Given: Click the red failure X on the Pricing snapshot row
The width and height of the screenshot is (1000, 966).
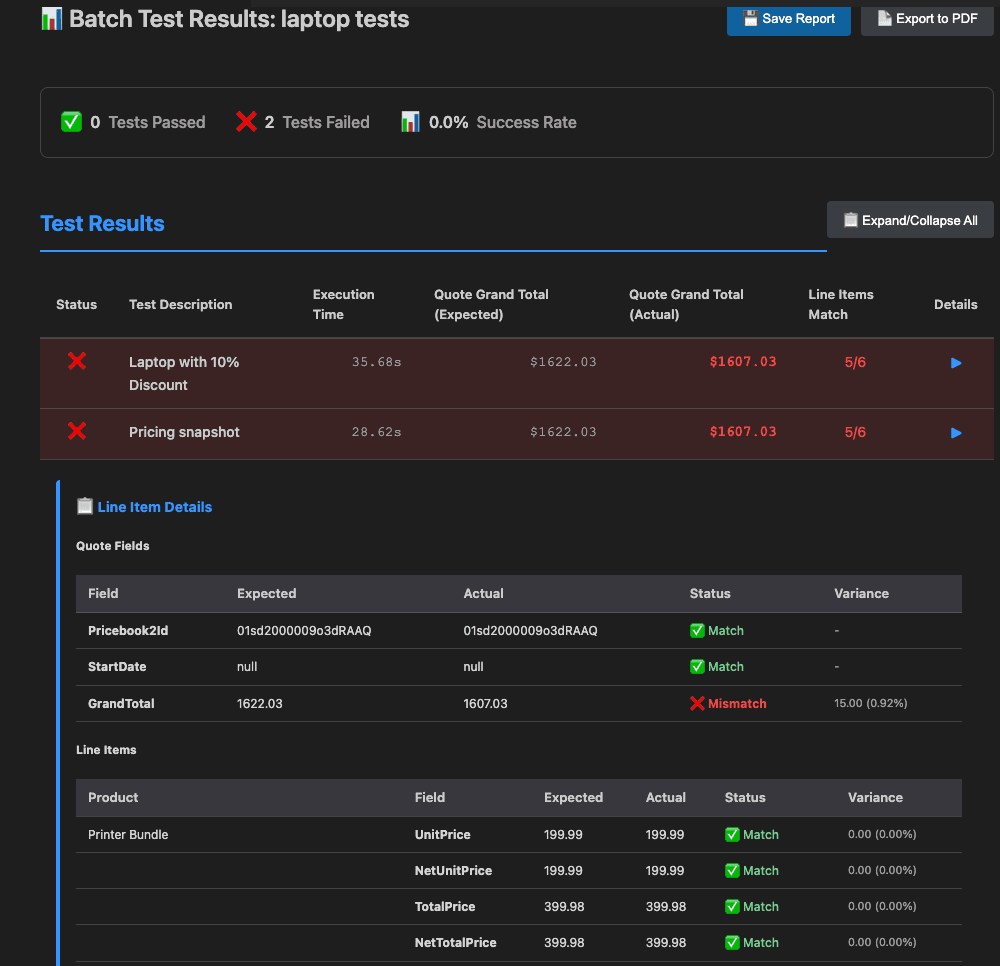Looking at the screenshot, I should coord(77,431).
